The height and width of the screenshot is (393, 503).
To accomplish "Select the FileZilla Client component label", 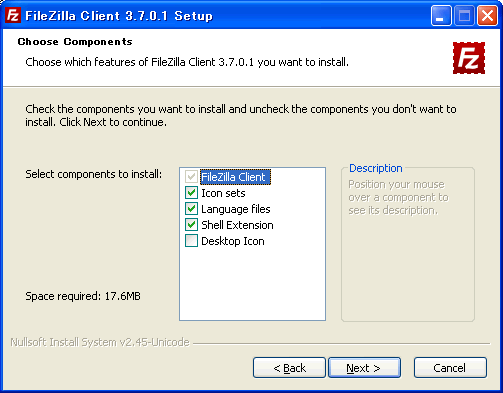I will point(235,177).
